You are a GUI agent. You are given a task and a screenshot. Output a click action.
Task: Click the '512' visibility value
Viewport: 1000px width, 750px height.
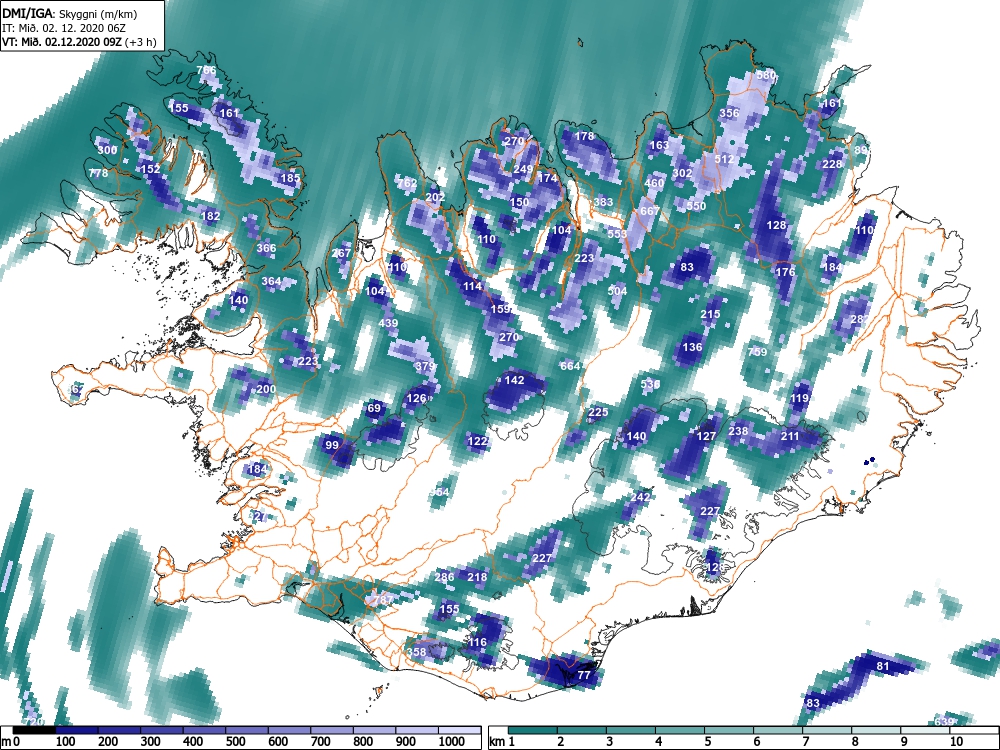(x=724, y=159)
